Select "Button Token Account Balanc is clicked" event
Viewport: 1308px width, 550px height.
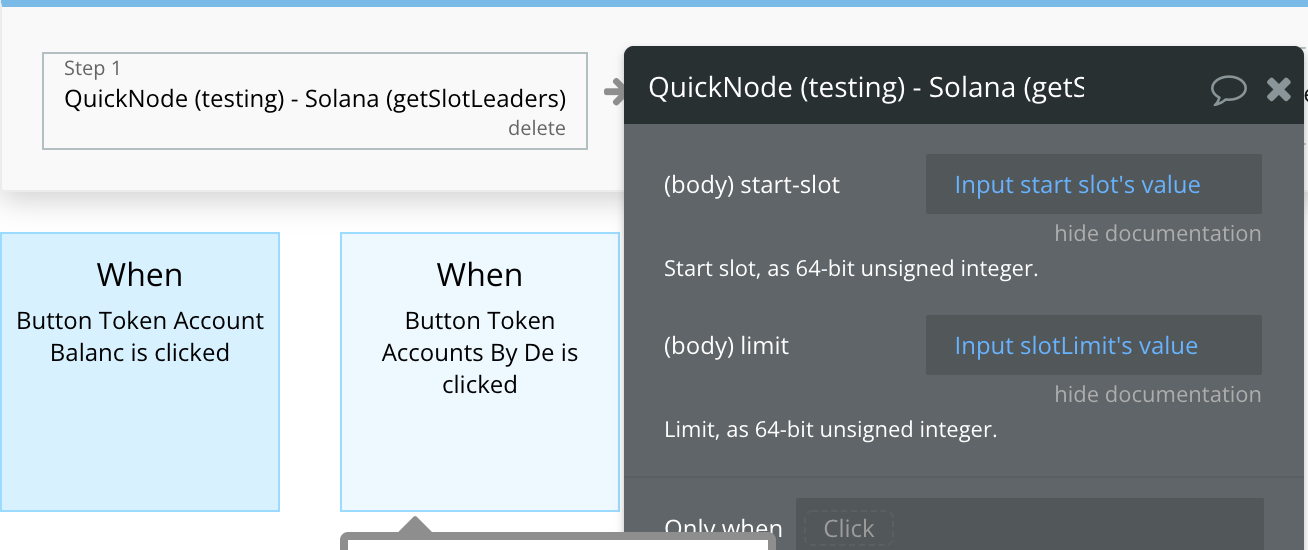coord(140,372)
